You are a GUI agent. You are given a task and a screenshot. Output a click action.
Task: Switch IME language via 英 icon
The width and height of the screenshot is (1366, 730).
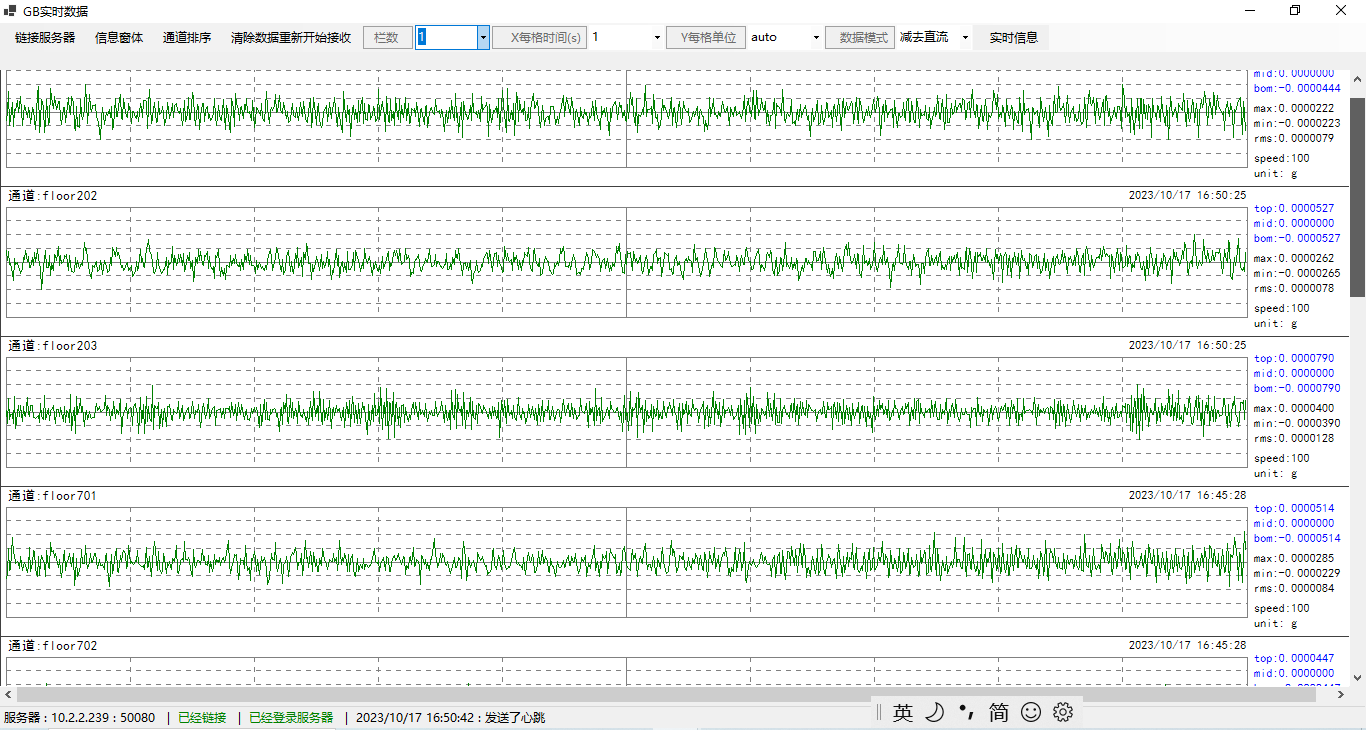pyautogui.click(x=903, y=712)
